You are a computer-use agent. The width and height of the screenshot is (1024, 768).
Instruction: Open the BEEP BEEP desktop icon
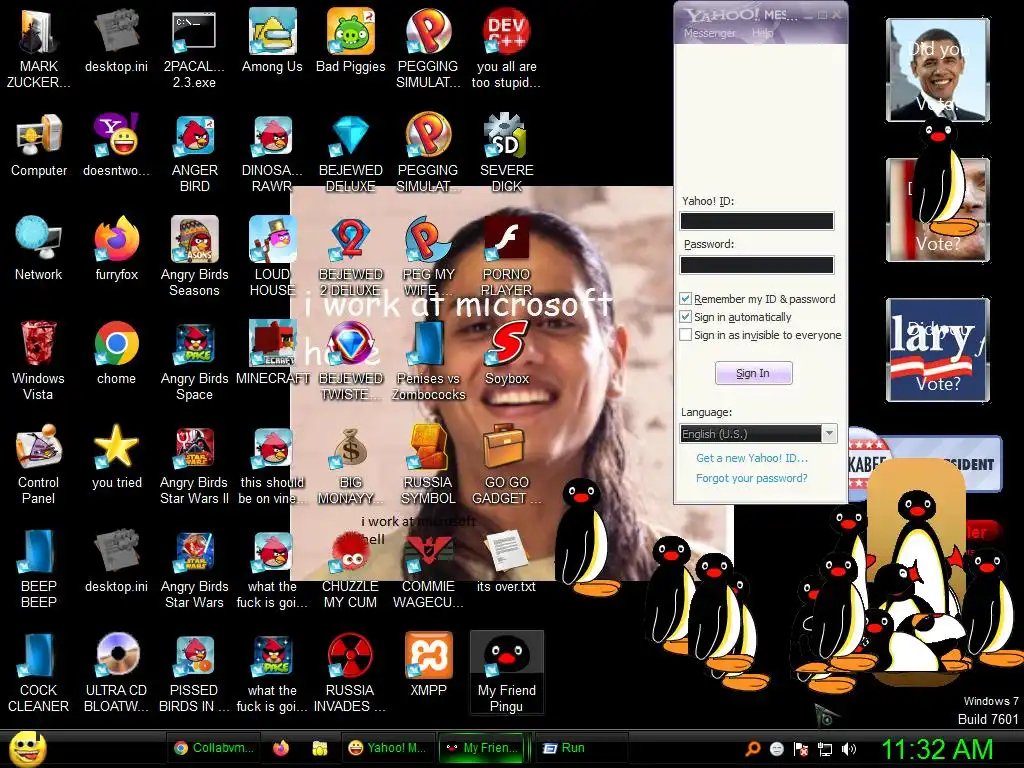coord(39,568)
